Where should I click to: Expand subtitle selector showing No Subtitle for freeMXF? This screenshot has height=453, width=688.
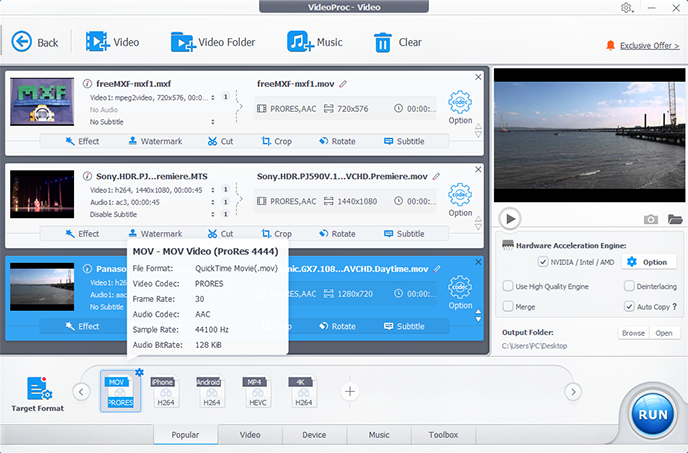(x=213, y=122)
